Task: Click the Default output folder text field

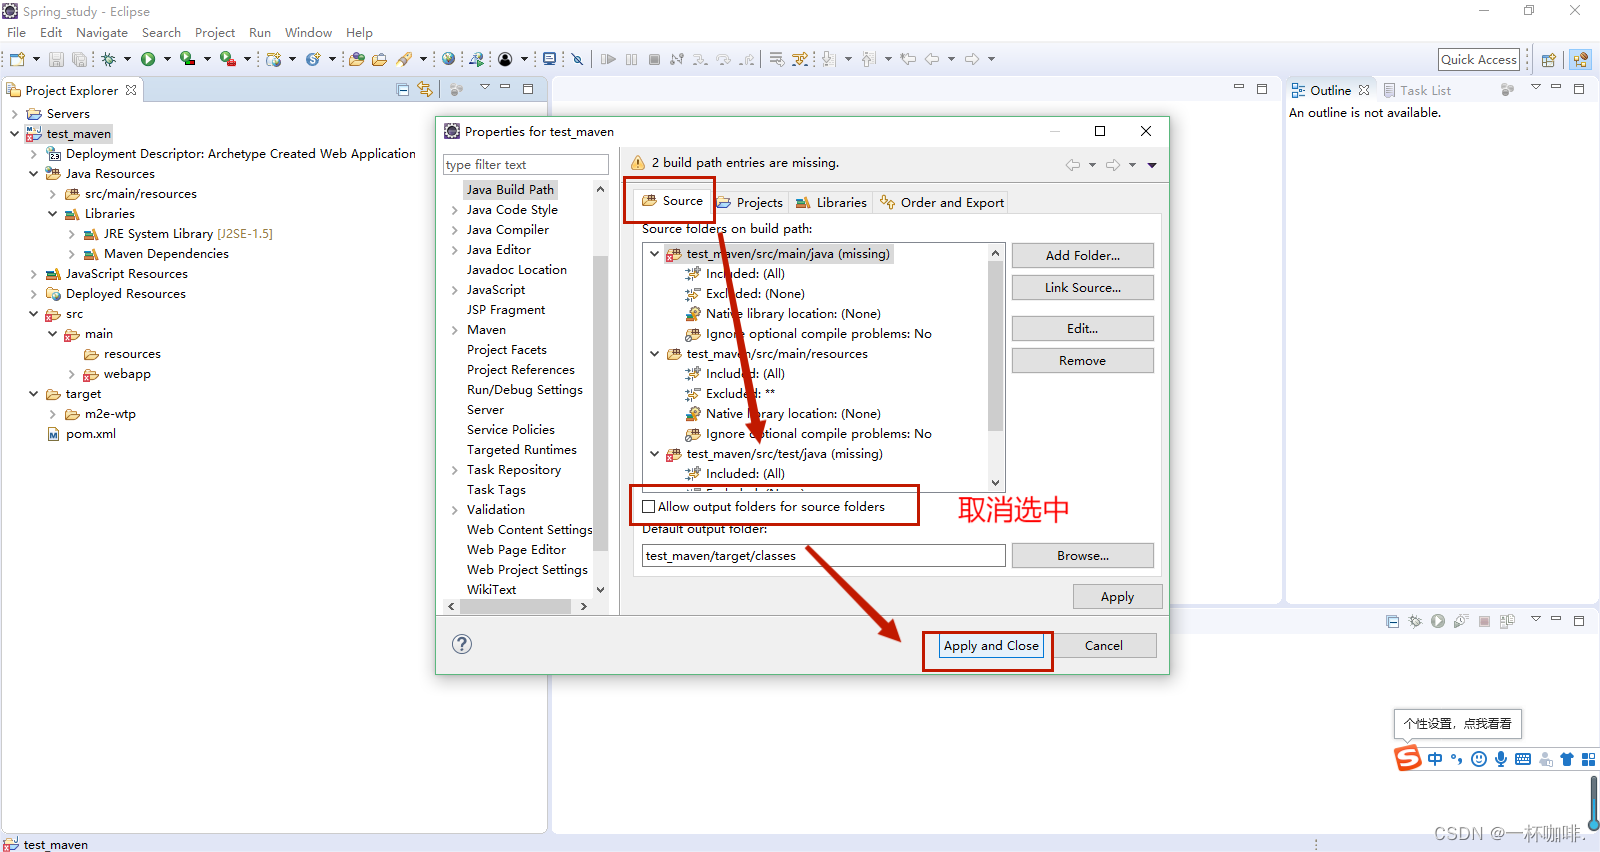Action: tap(824, 556)
